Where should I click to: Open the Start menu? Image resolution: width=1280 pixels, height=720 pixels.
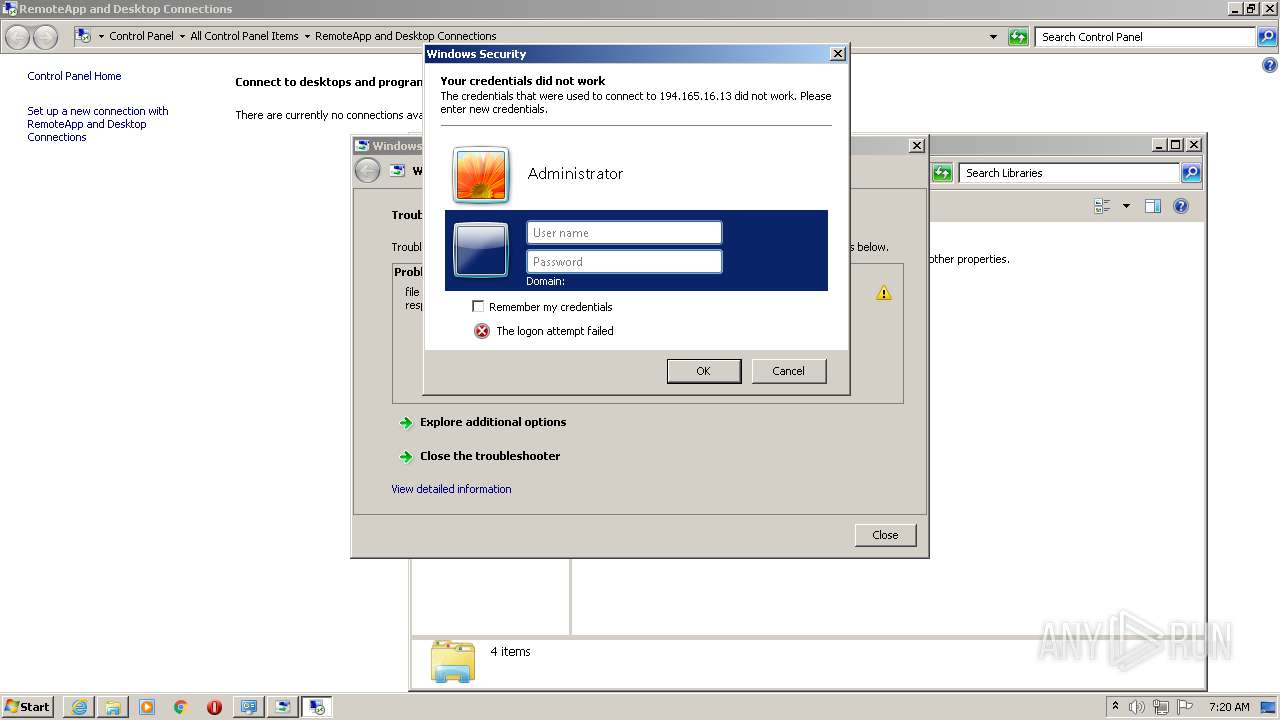tap(27, 707)
